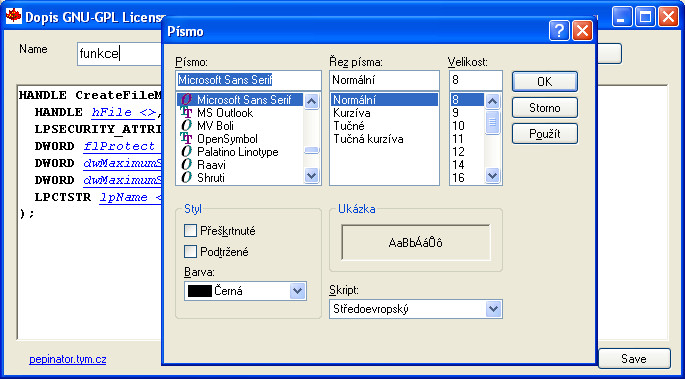Select font size 11
685x379 pixels.
pos(467,139)
